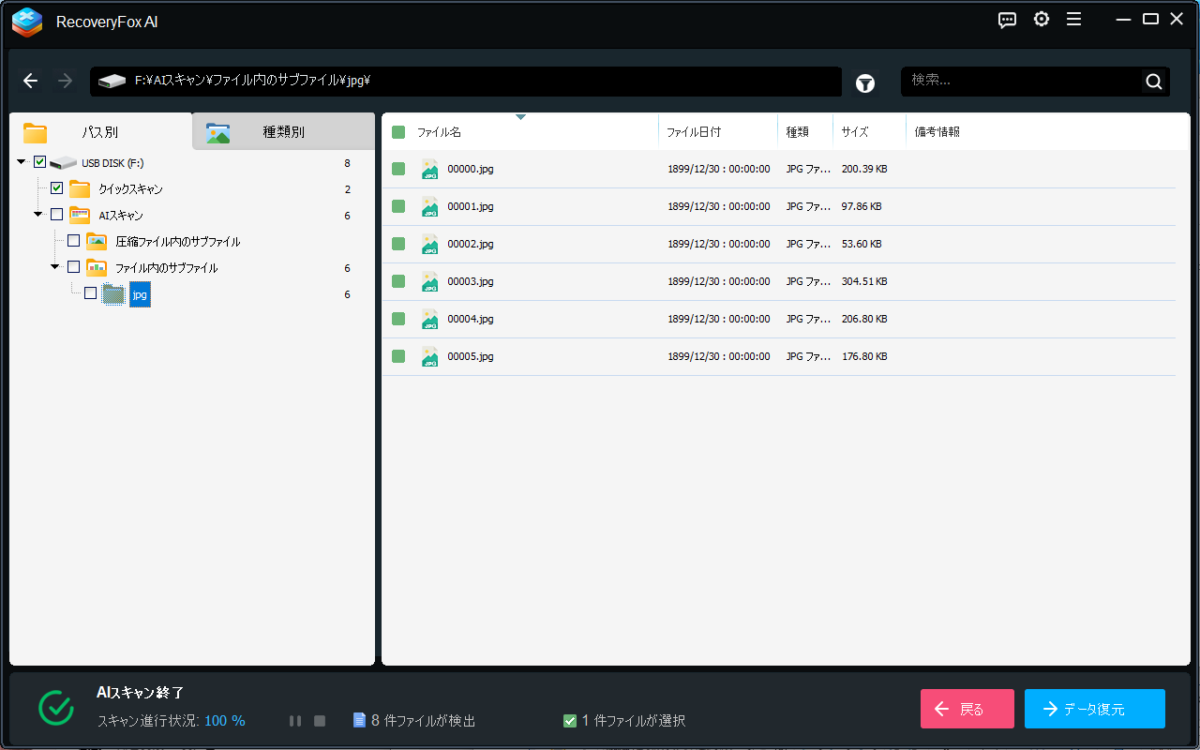This screenshot has height=750, width=1200.
Task: Click the 備考情報 column header
Action: (x=937, y=132)
